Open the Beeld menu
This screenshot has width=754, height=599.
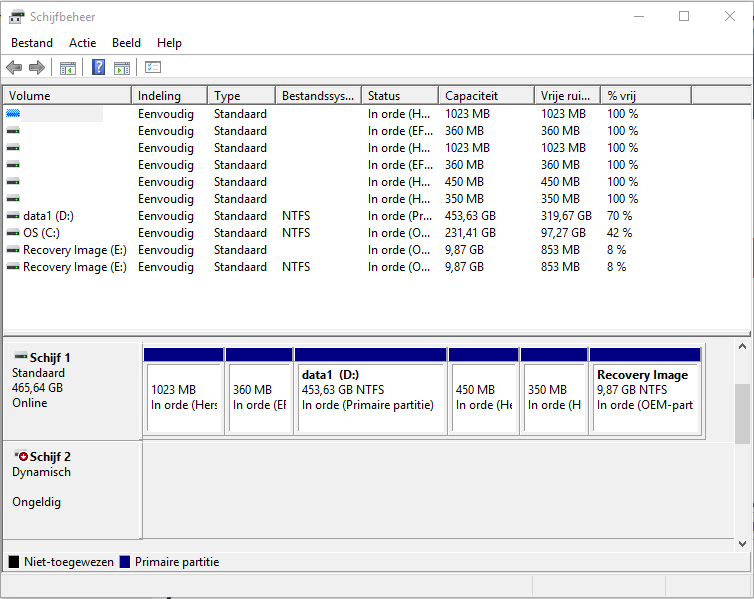(126, 43)
